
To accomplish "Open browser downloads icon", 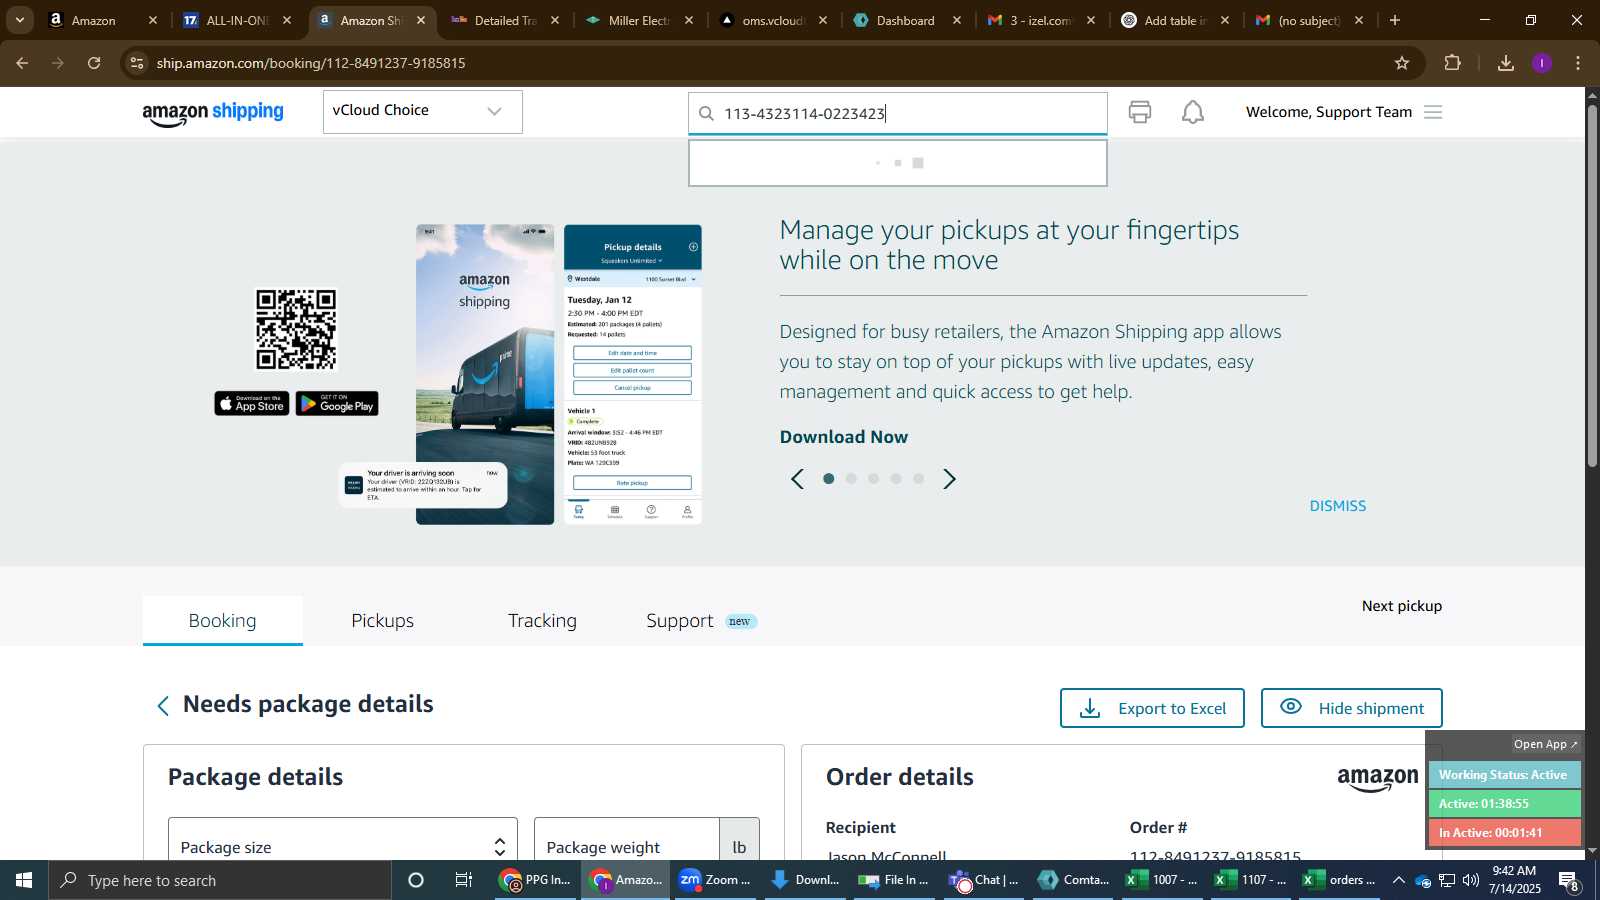I will (1506, 63).
